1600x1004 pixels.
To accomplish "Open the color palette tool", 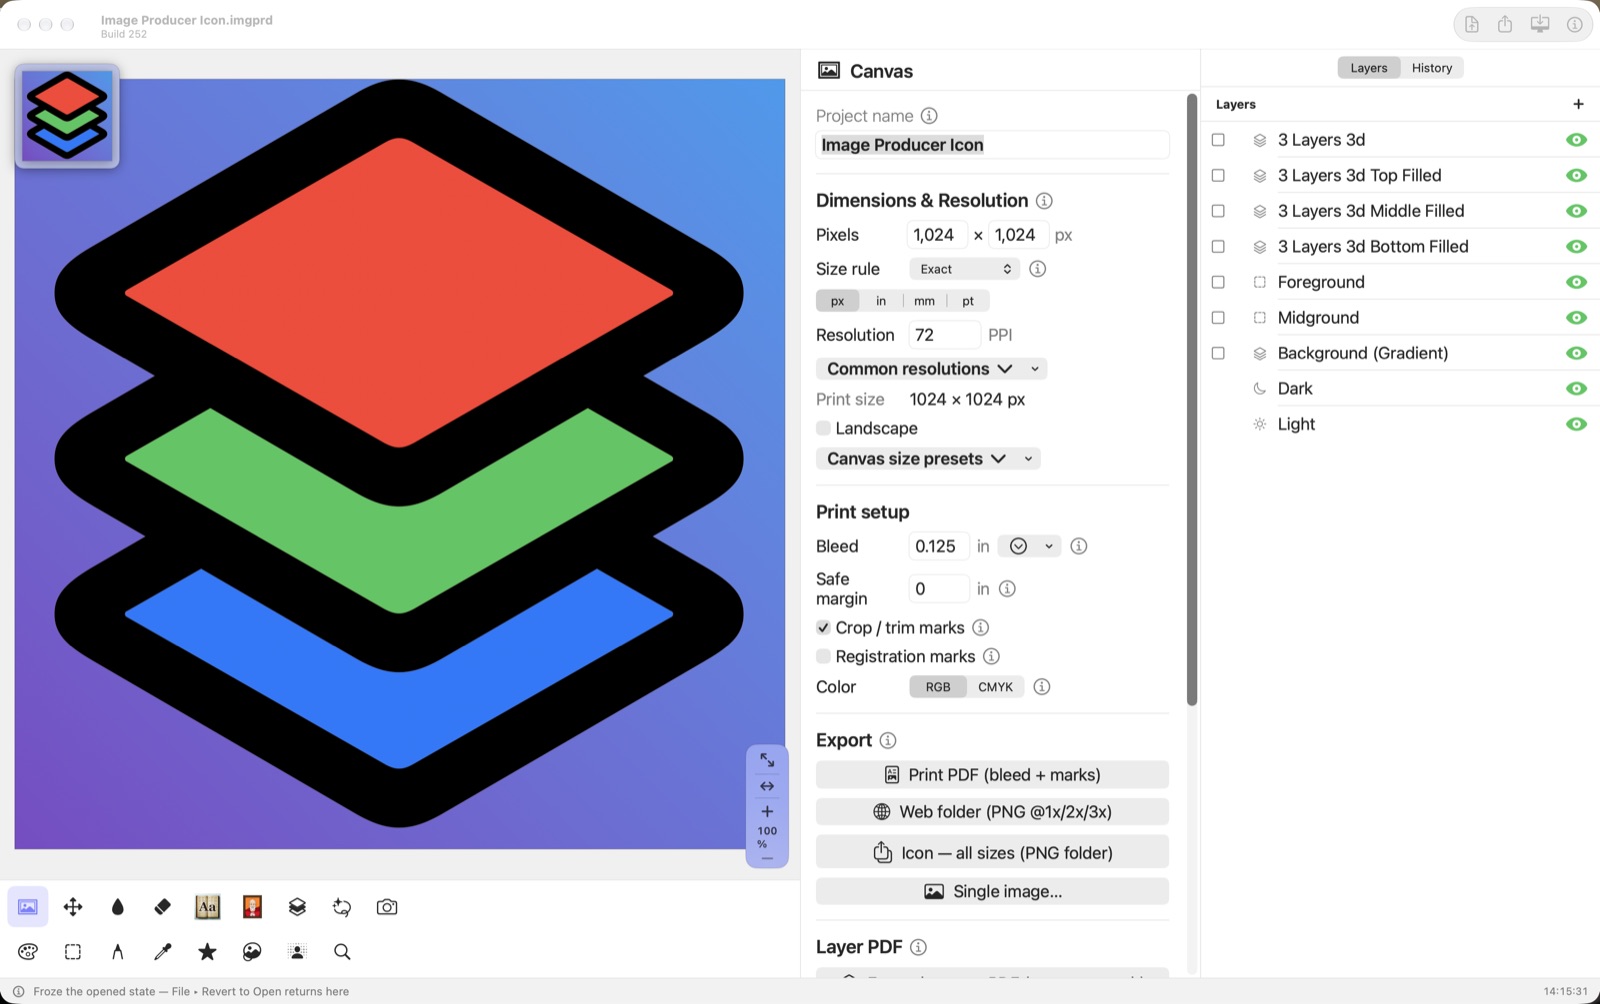I will click(x=28, y=952).
